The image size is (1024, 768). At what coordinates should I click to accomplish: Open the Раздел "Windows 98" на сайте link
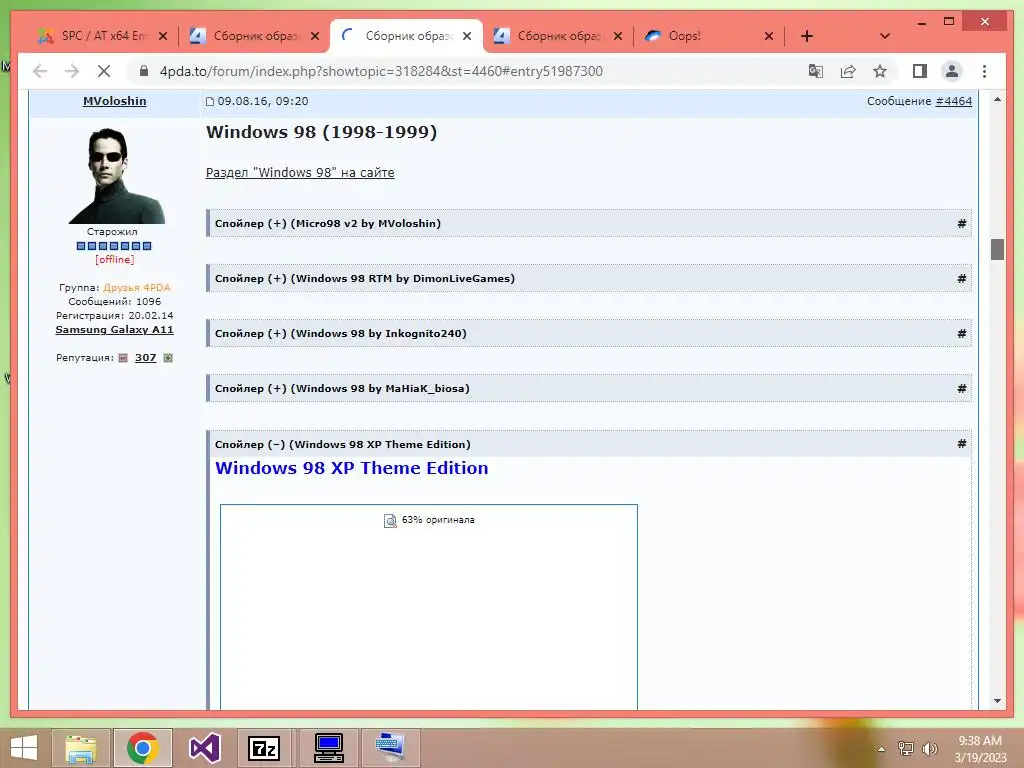point(300,172)
